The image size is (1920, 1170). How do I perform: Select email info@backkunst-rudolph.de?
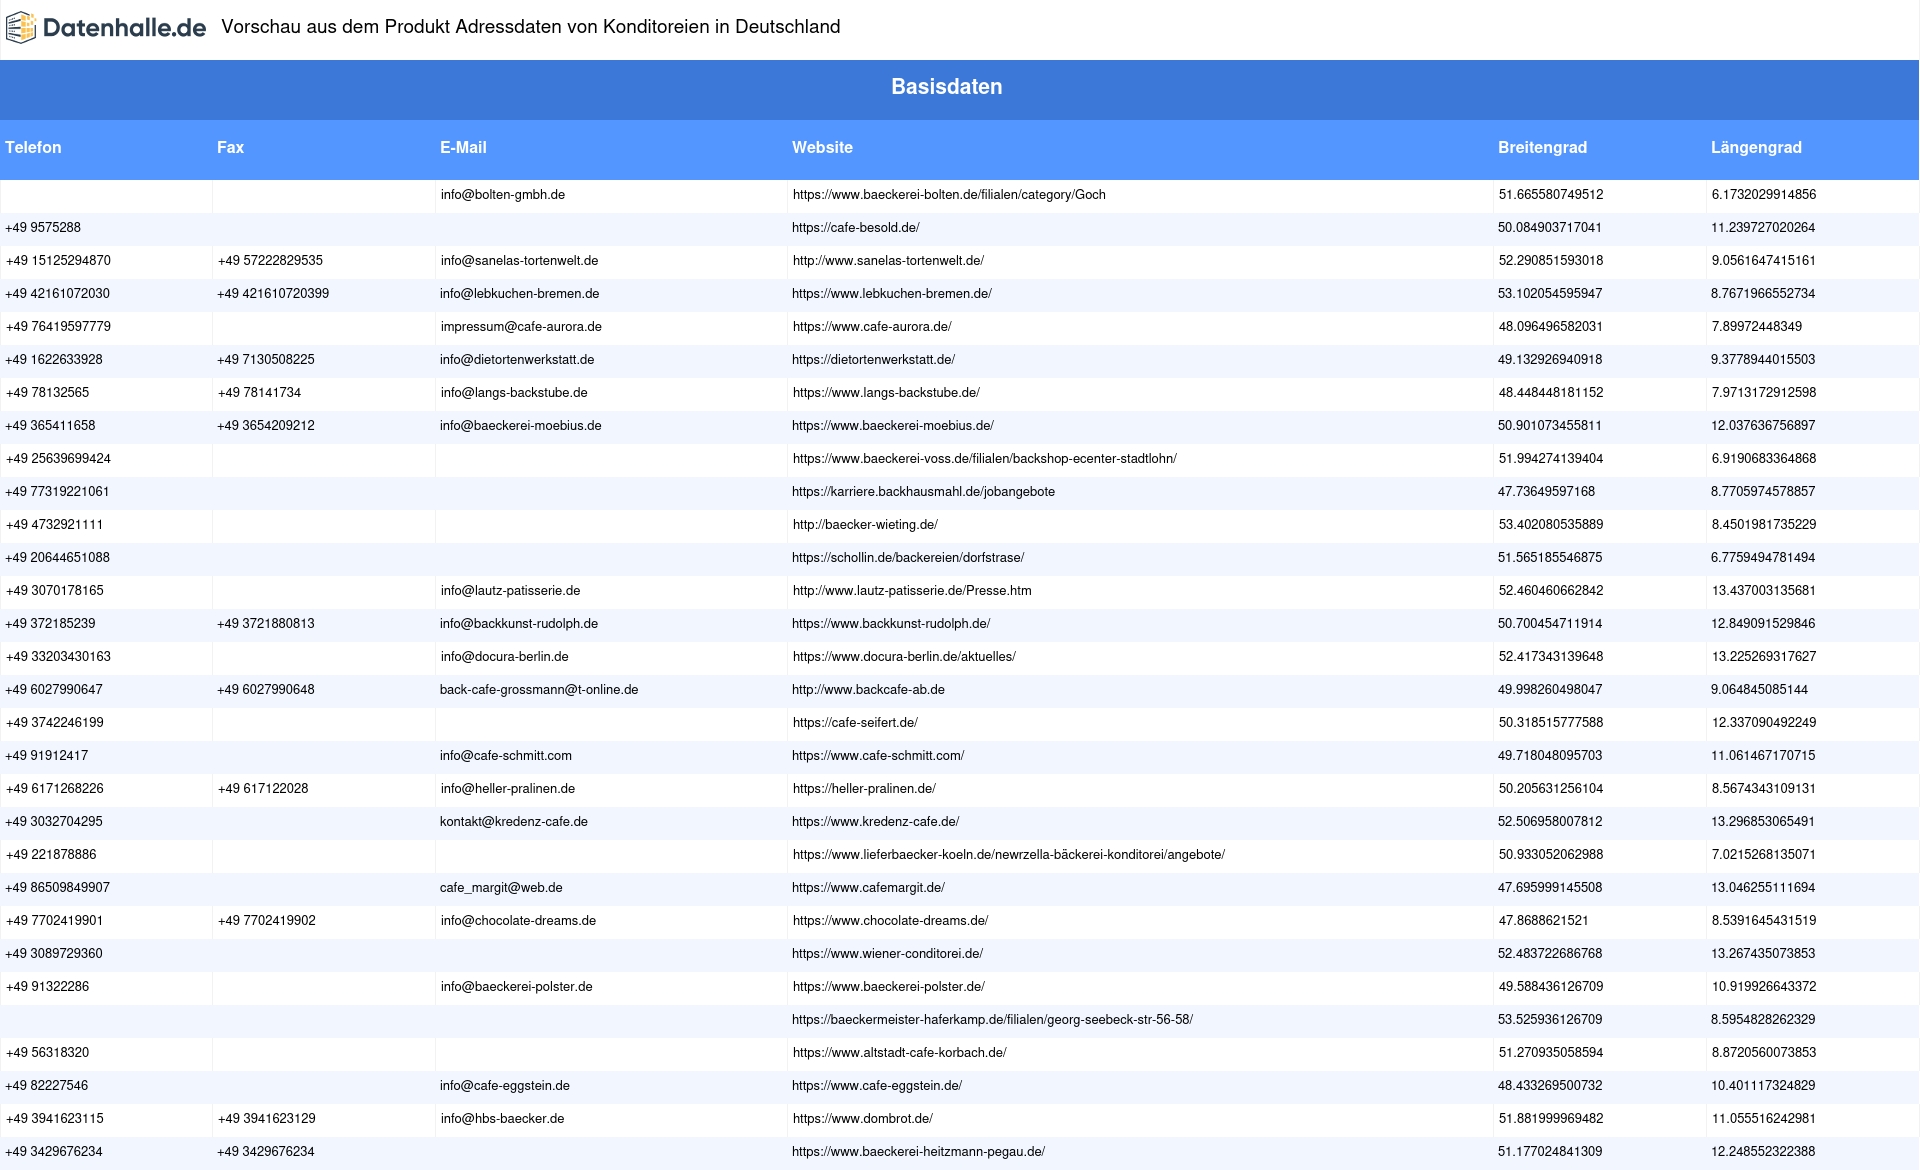tap(519, 624)
